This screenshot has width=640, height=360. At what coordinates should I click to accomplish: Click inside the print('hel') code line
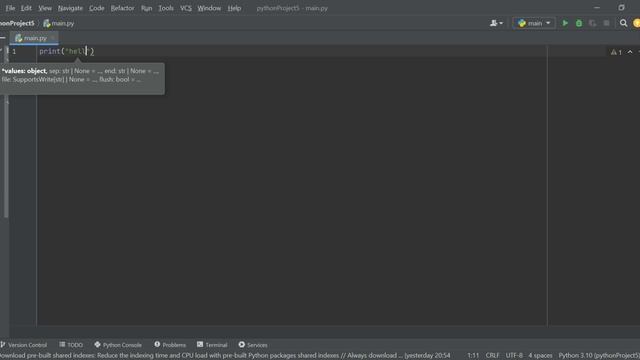coord(67,51)
